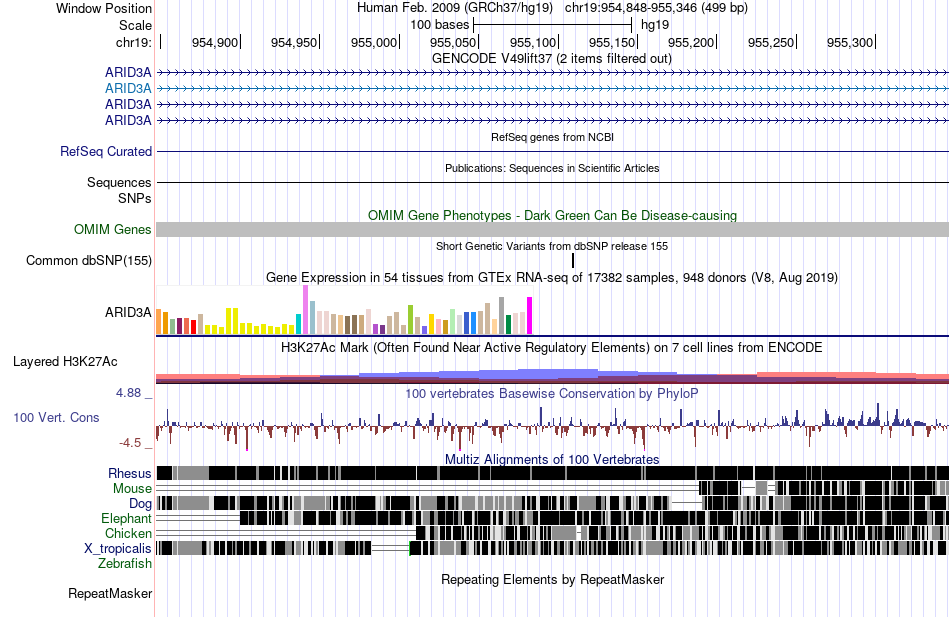Screen dimensions: 950x617
Task: Select the X_tropicalis species label
Action: pos(118,549)
